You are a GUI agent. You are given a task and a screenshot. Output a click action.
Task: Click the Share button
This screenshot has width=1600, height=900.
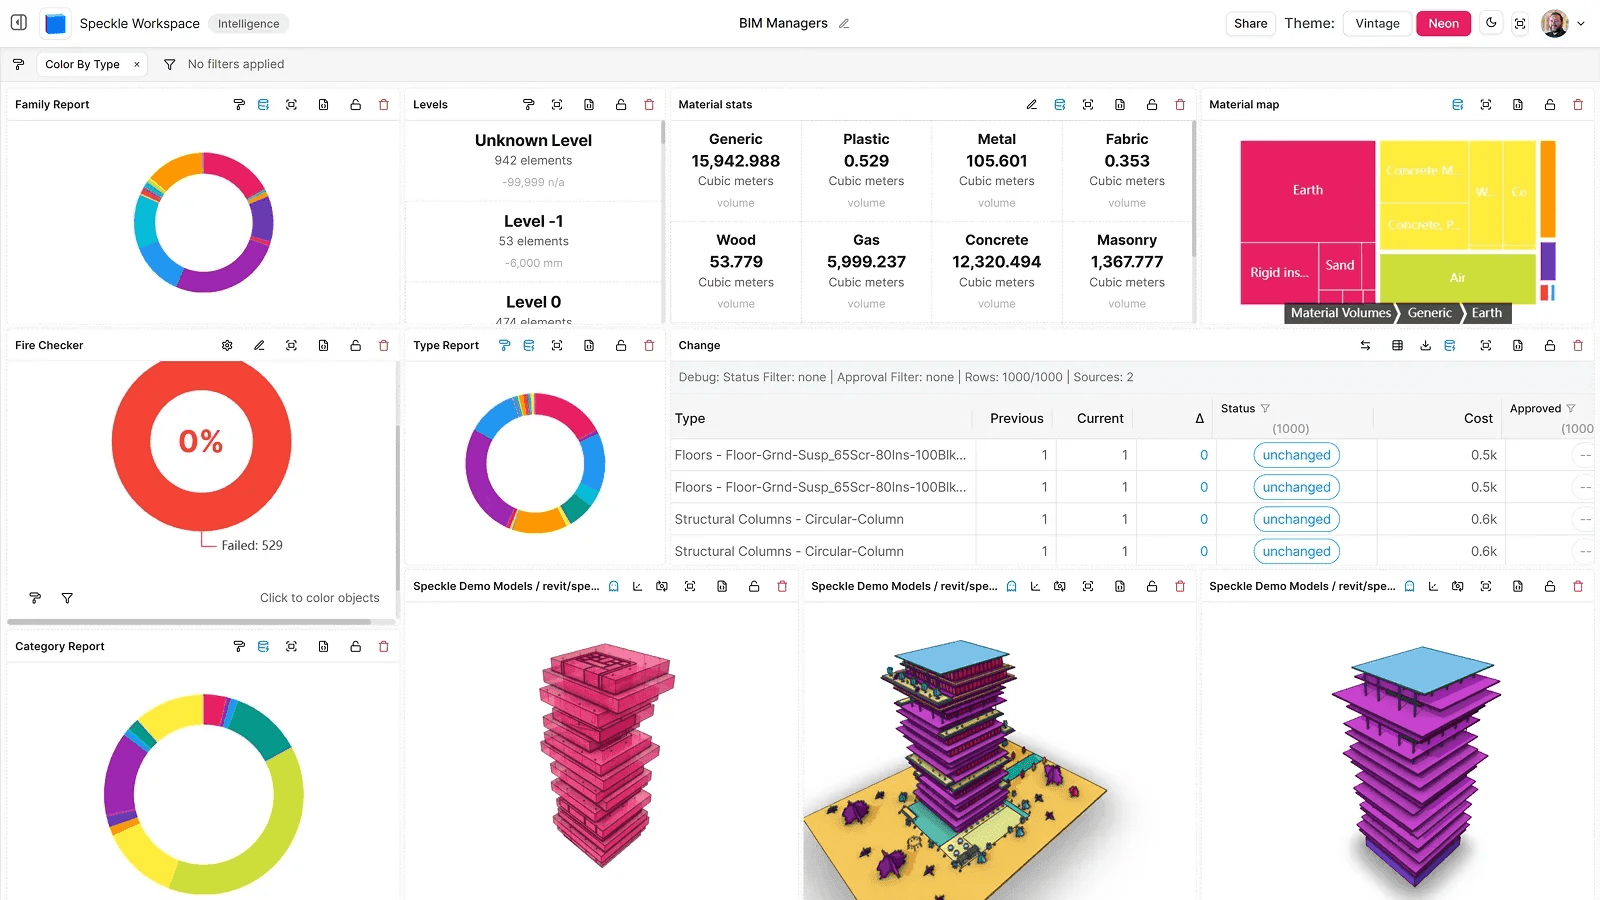(1250, 24)
